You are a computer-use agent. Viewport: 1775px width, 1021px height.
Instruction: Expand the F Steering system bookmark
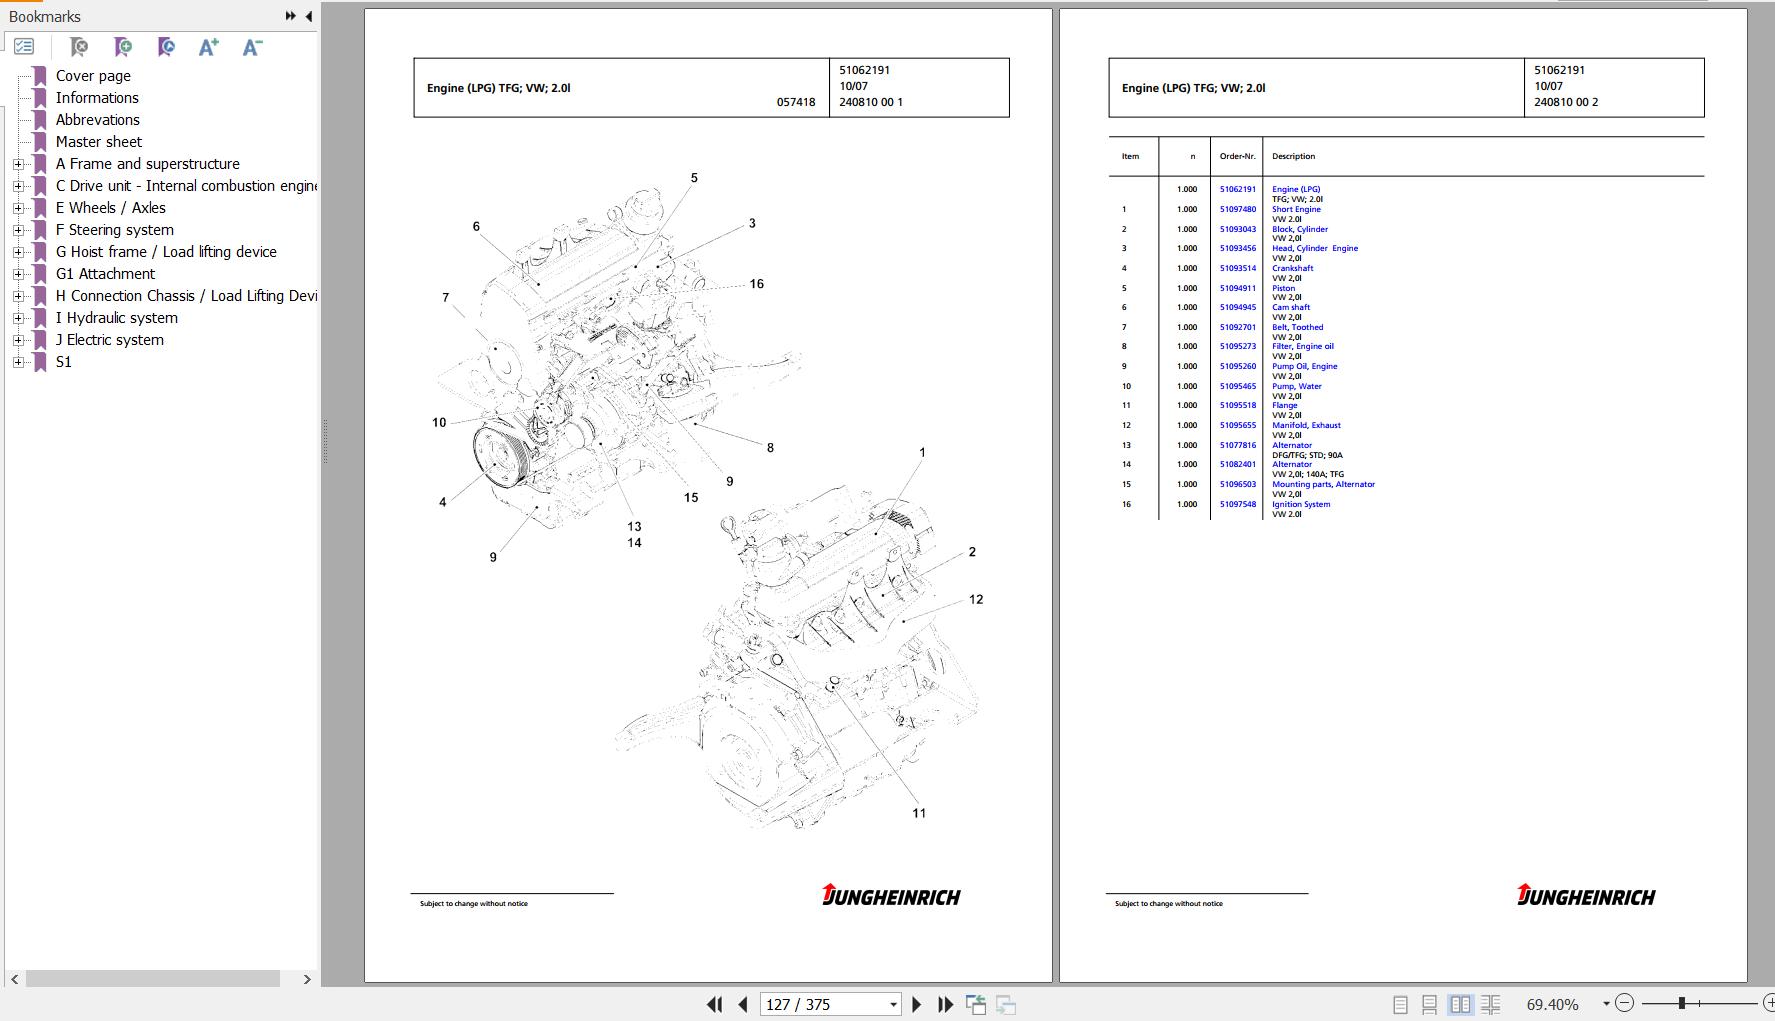[x=18, y=230]
